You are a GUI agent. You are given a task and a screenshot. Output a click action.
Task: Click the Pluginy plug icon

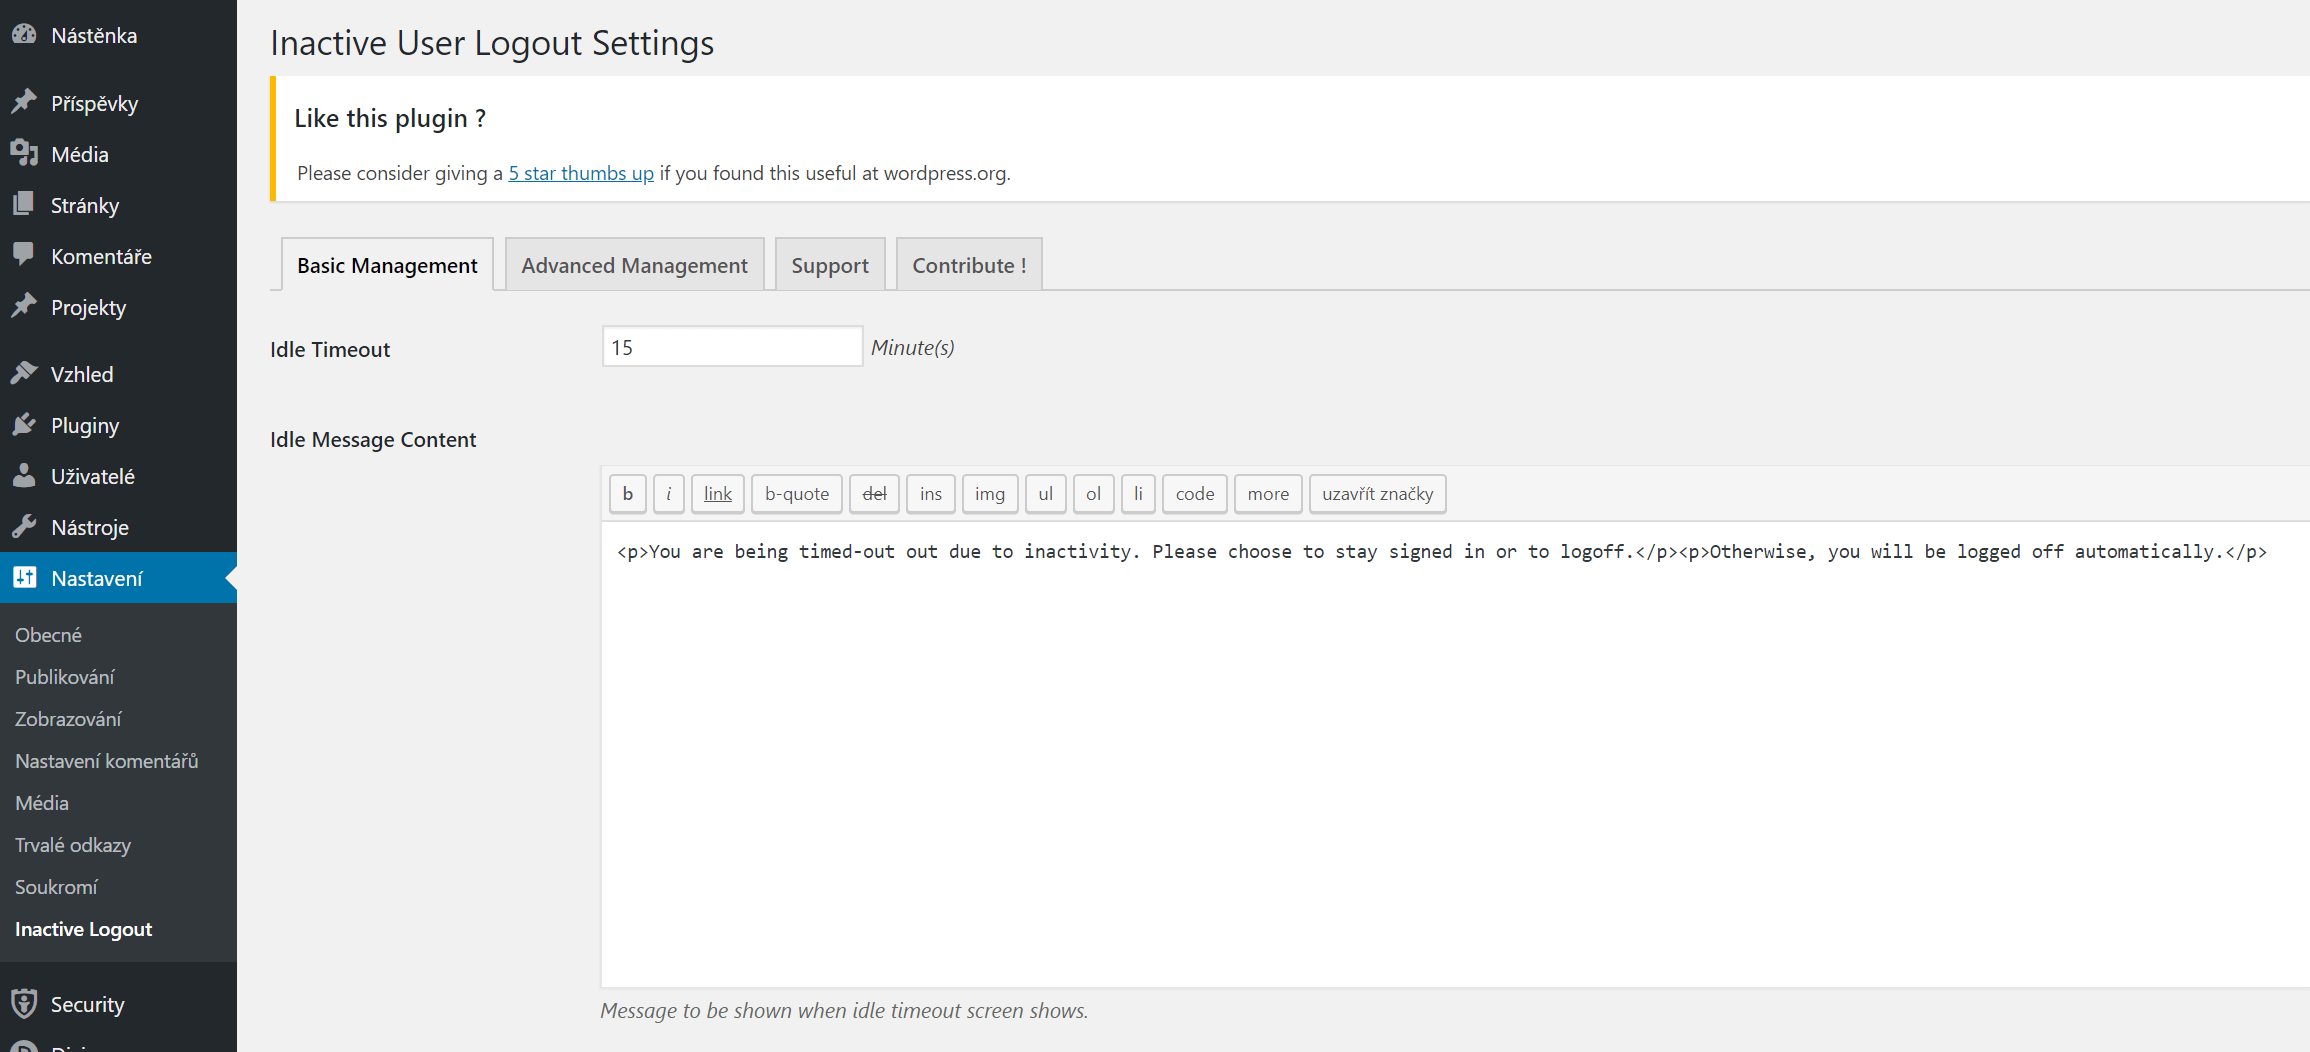click(25, 425)
